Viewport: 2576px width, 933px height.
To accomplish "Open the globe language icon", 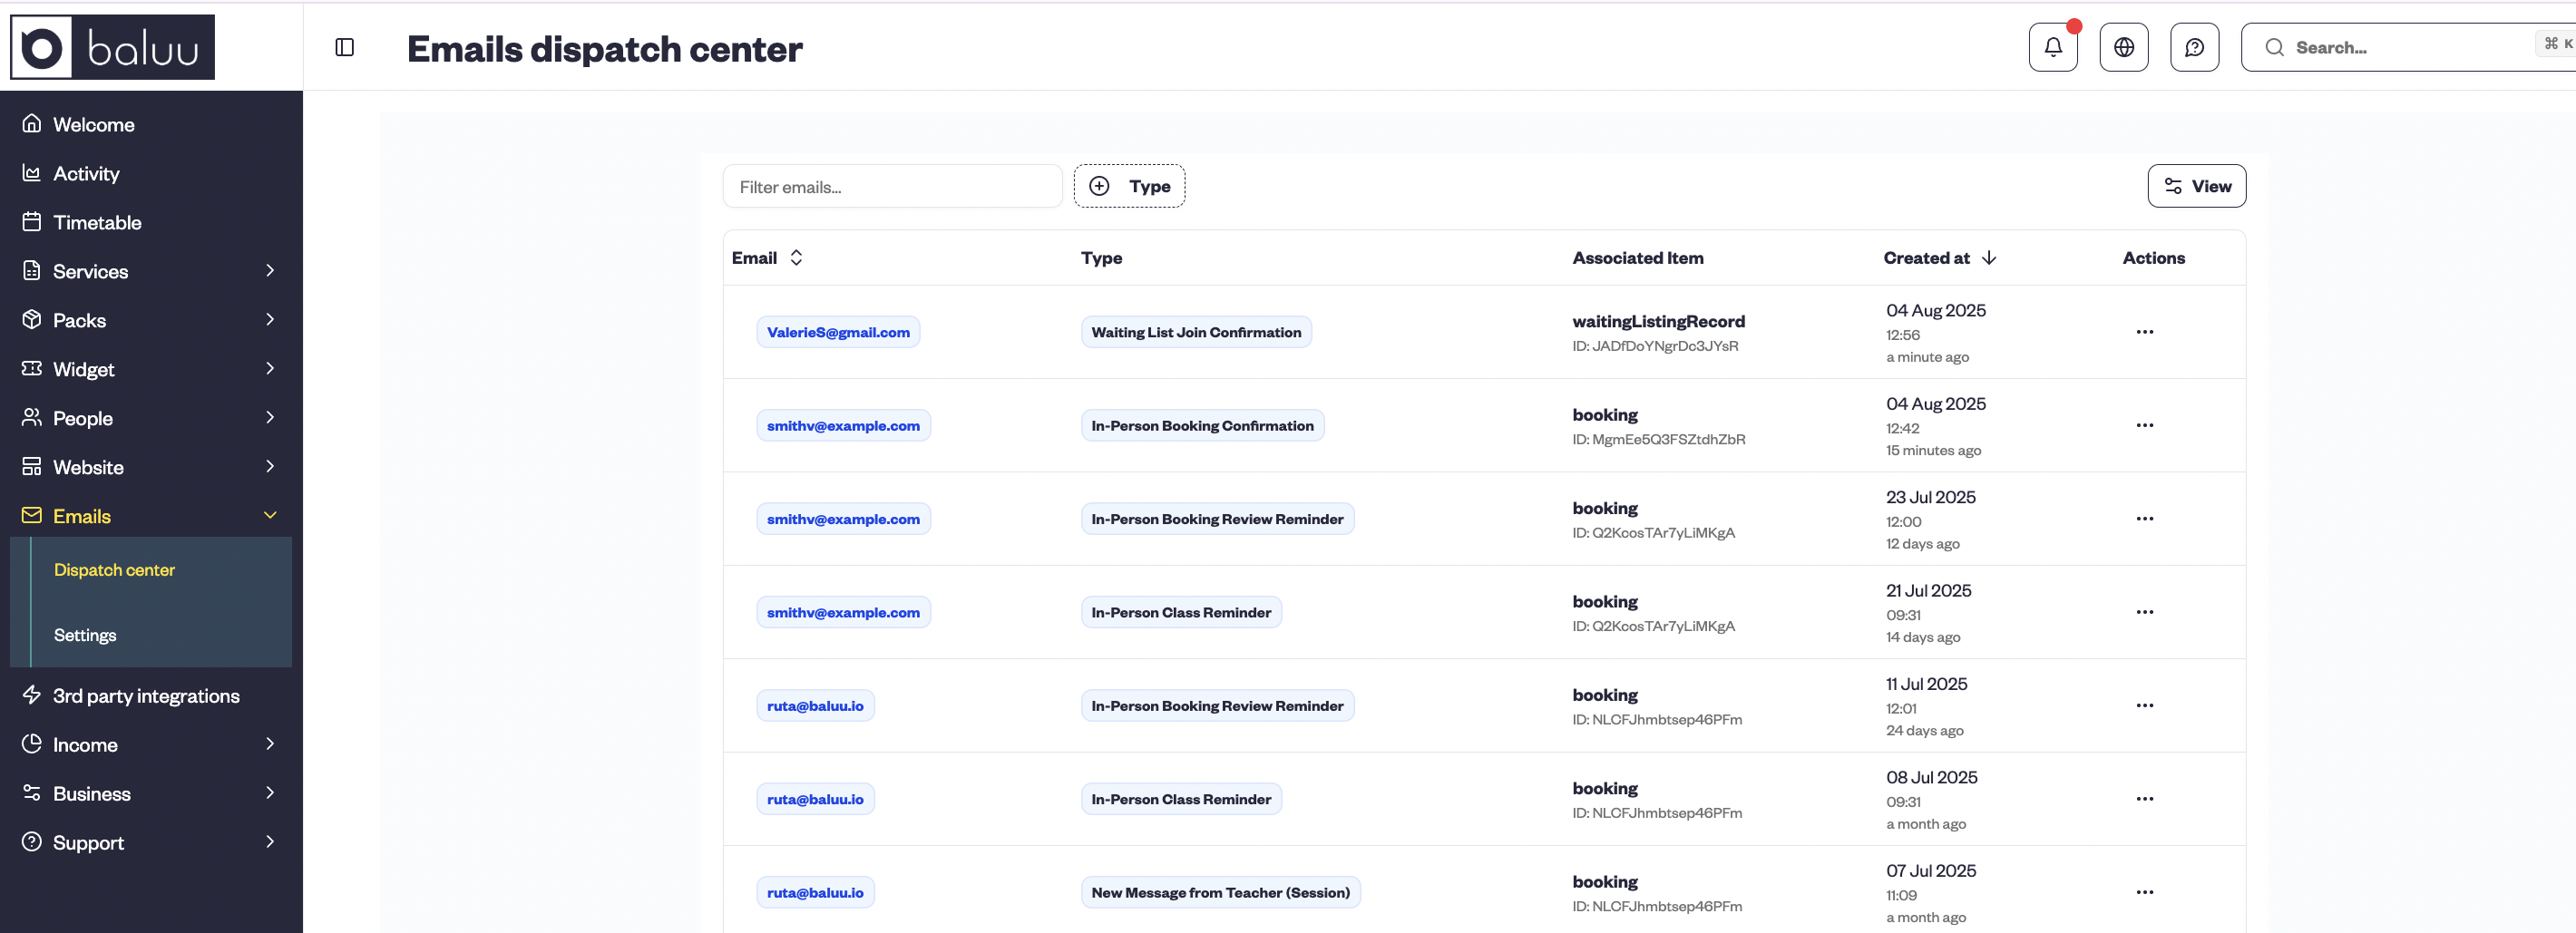I will [x=2124, y=47].
